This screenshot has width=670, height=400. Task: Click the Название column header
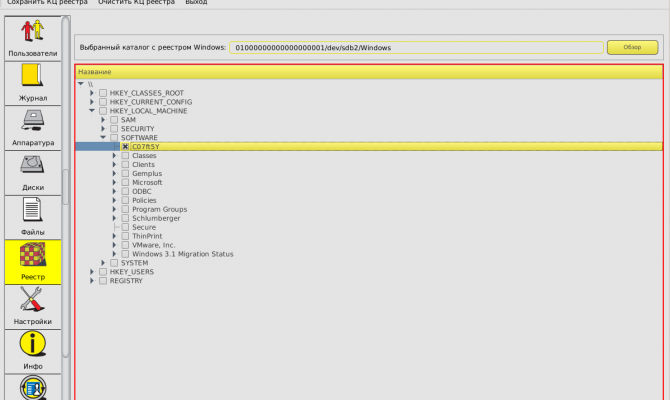pyautogui.click(x=369, y=72)
